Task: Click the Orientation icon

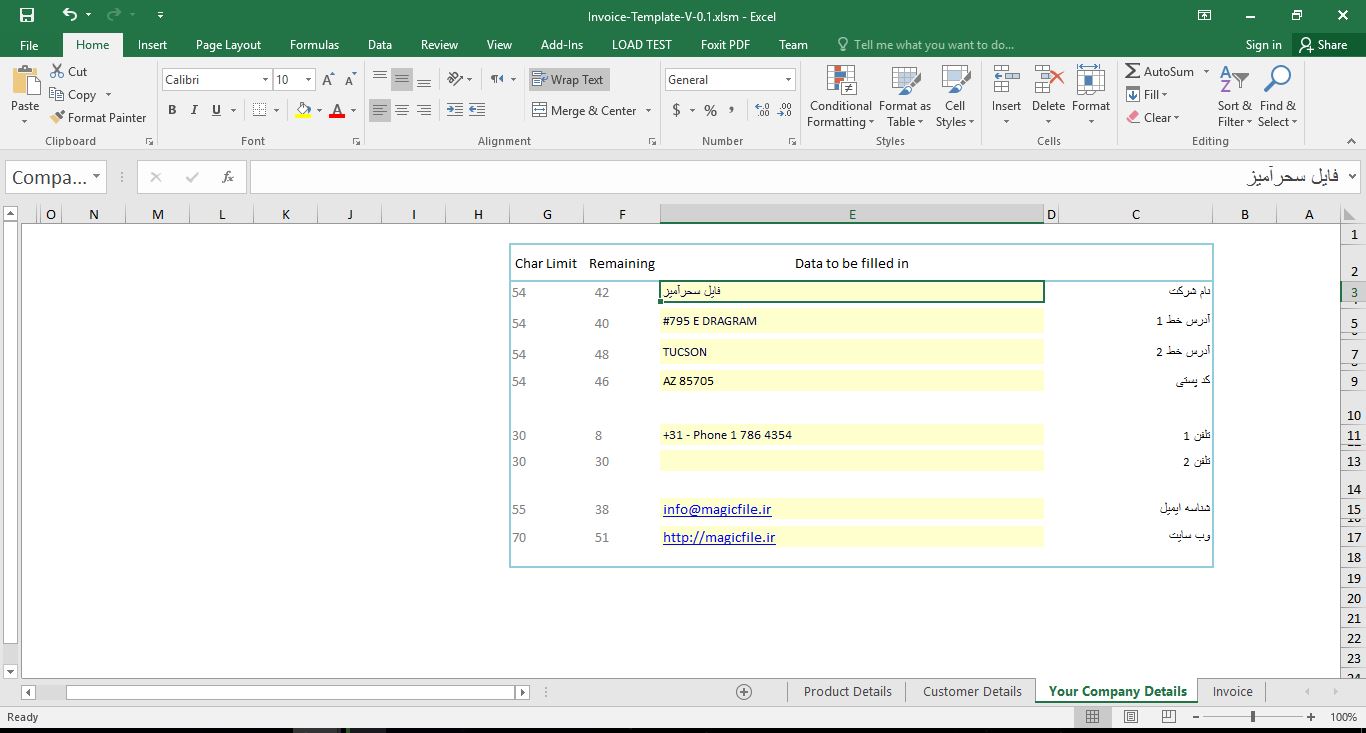Action: click(455, 79)
